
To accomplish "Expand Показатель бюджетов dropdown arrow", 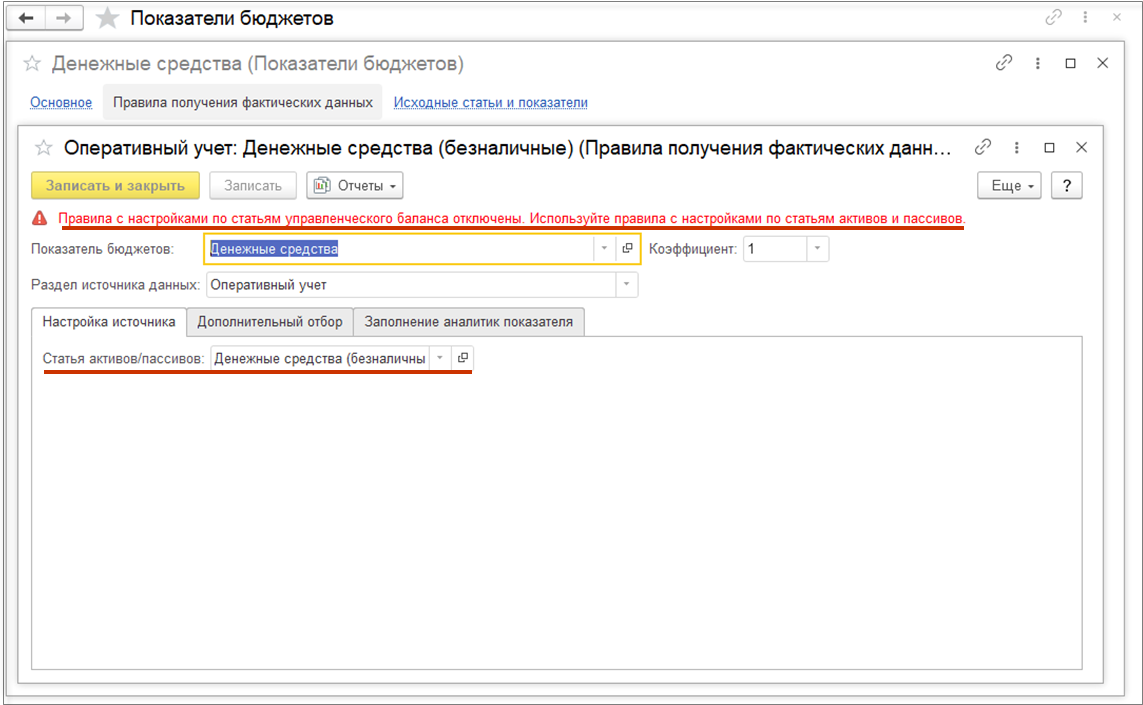I will (x=604, y=249).
